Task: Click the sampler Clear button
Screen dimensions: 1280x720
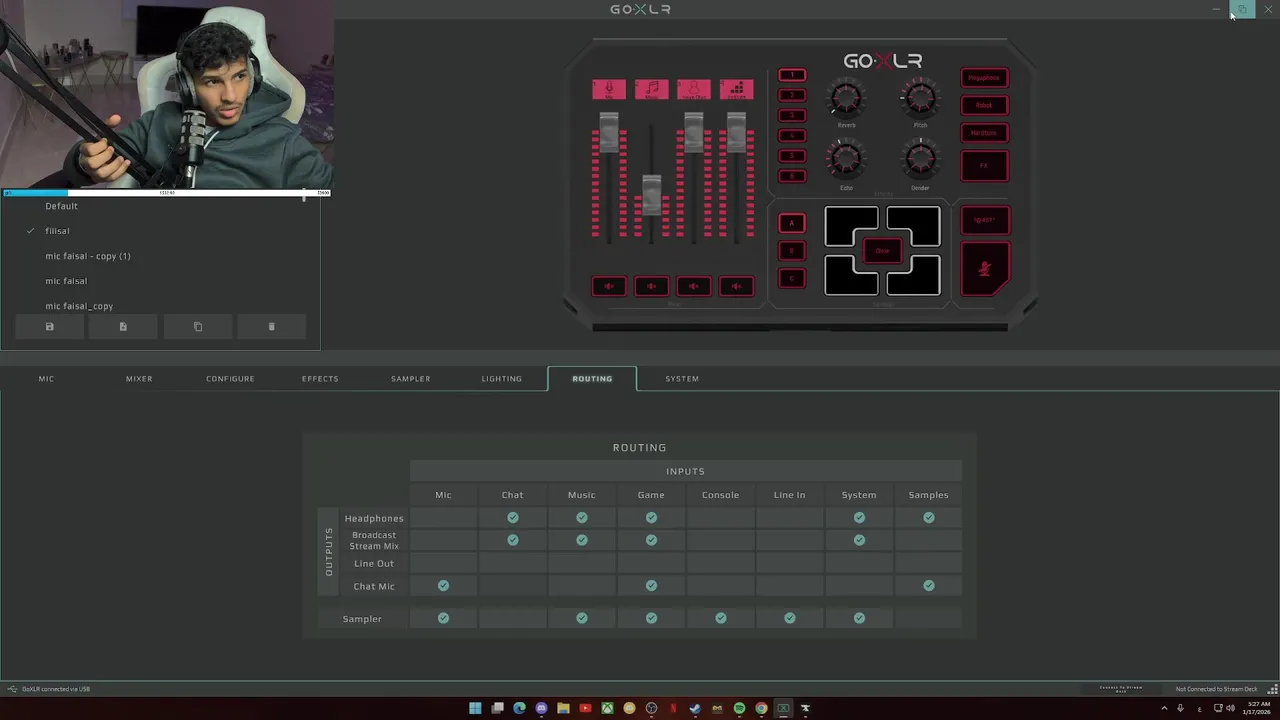Action: pyautogui.click(x=882, y=251)
